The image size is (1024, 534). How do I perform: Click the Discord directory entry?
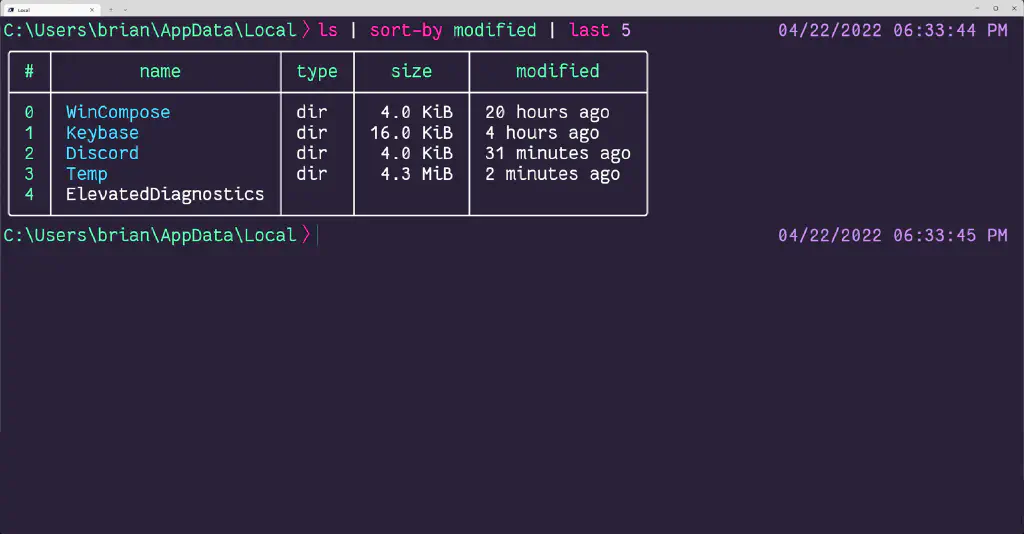click(102, 153)
